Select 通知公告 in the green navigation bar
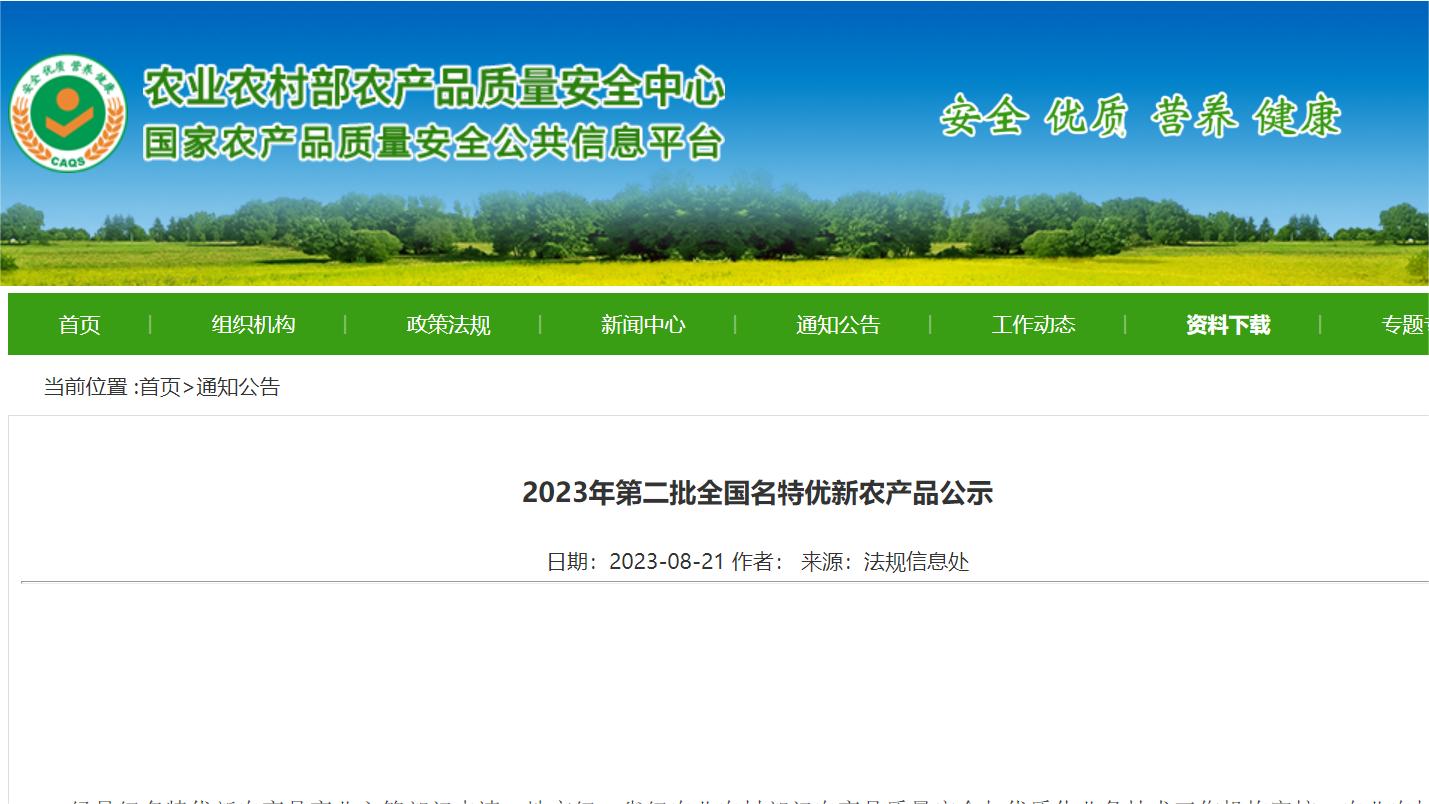 [838, 325]
